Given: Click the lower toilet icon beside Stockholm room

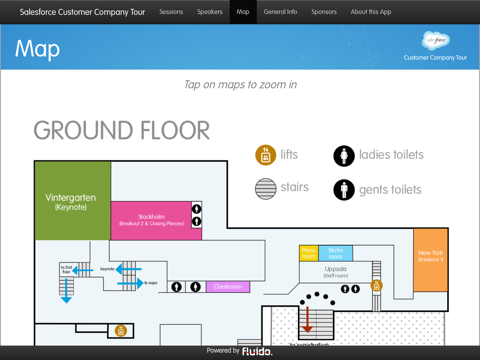Looking at the screenshot, I should pyautogui.click(x=197, y=221).
